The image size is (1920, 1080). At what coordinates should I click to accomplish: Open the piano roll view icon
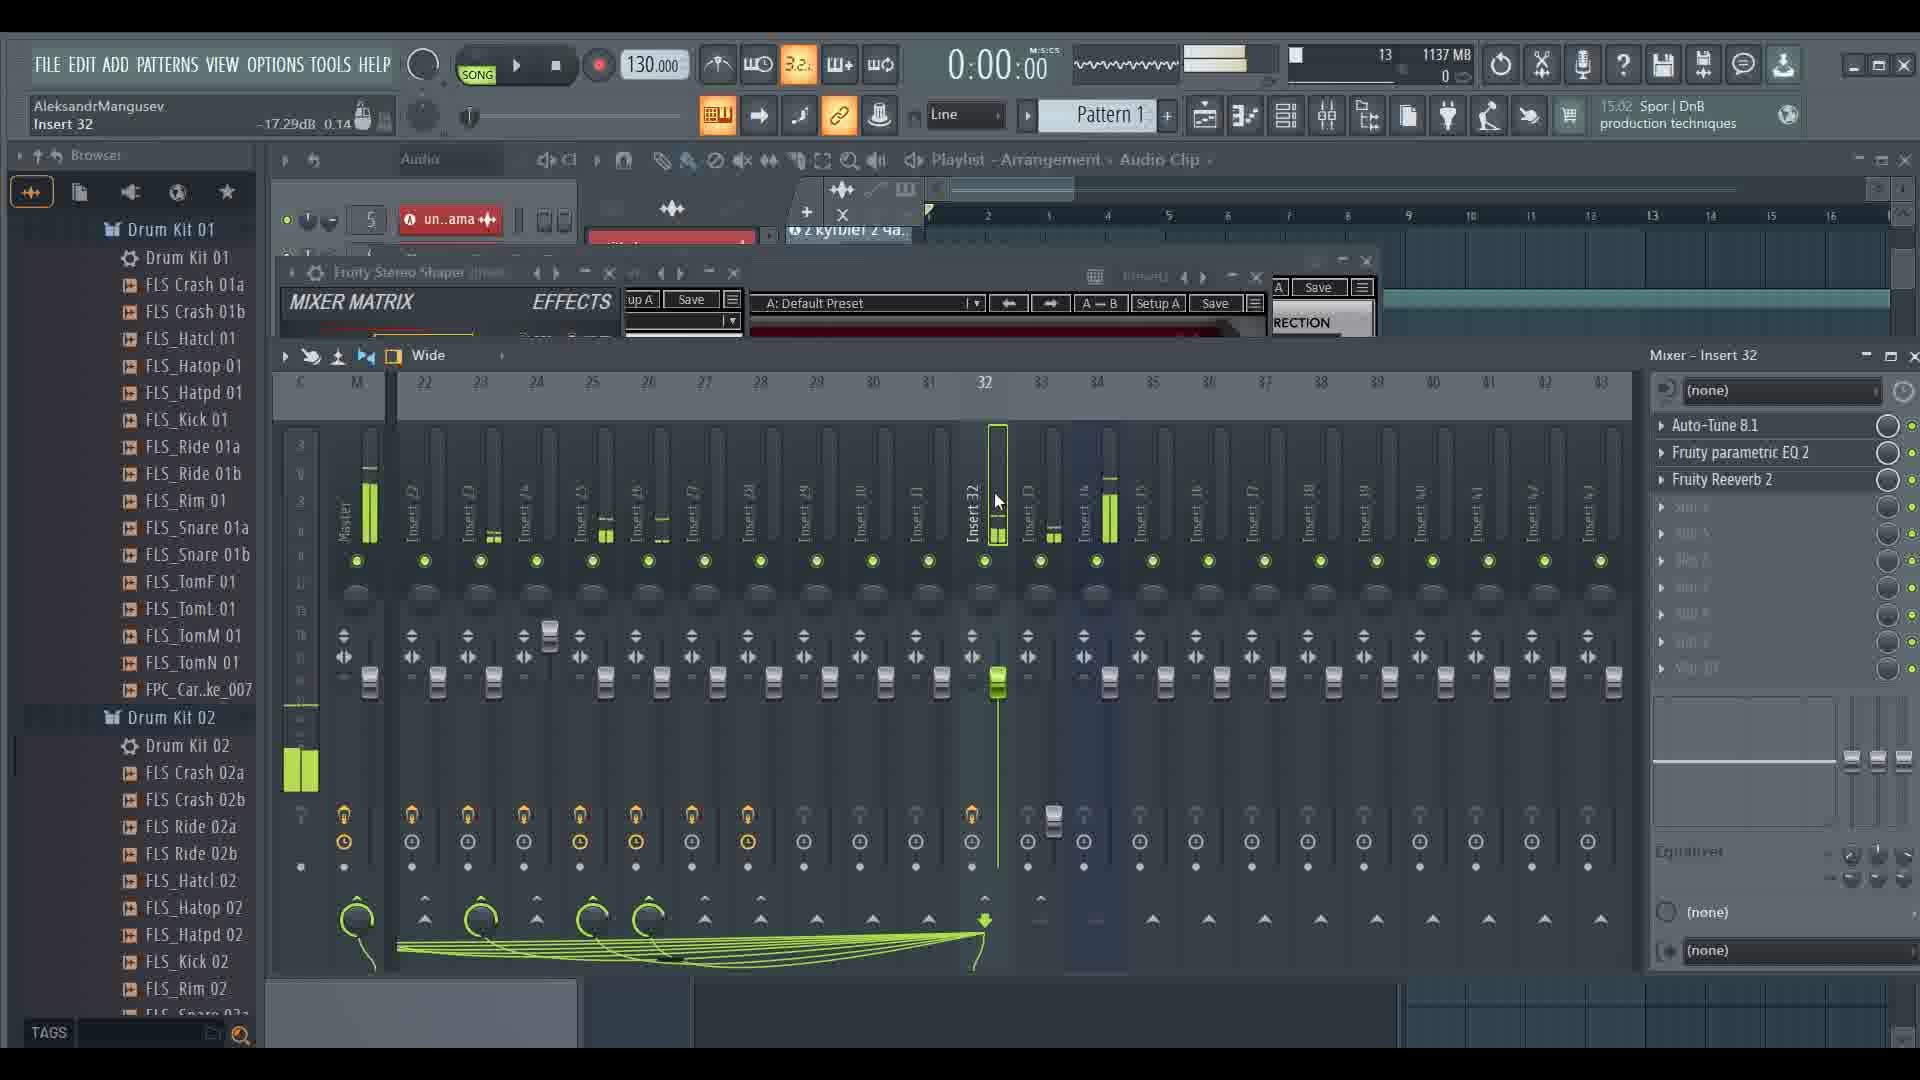point(1245,116)
